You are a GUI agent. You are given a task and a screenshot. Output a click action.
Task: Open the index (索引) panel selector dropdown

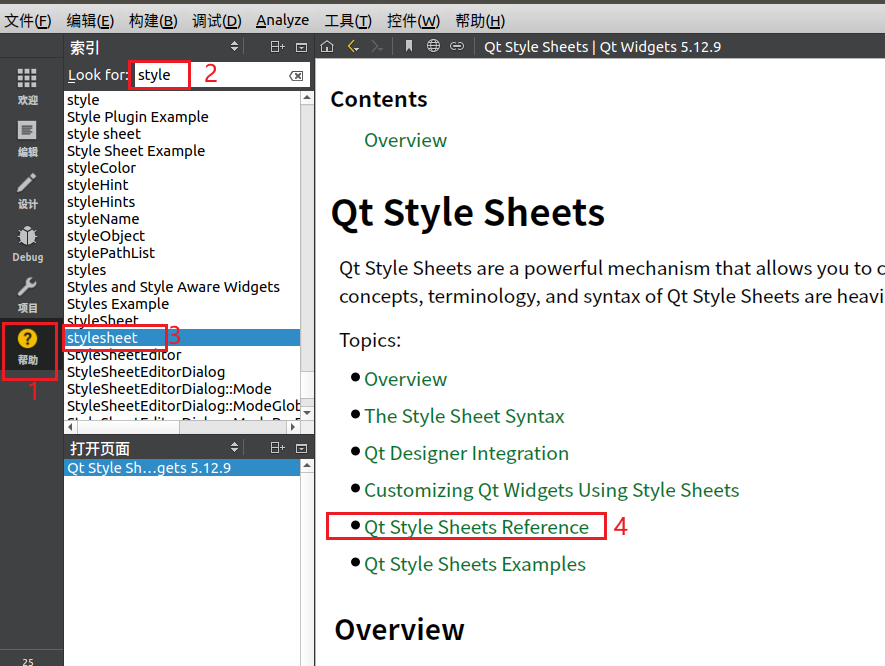click(234, 47)
